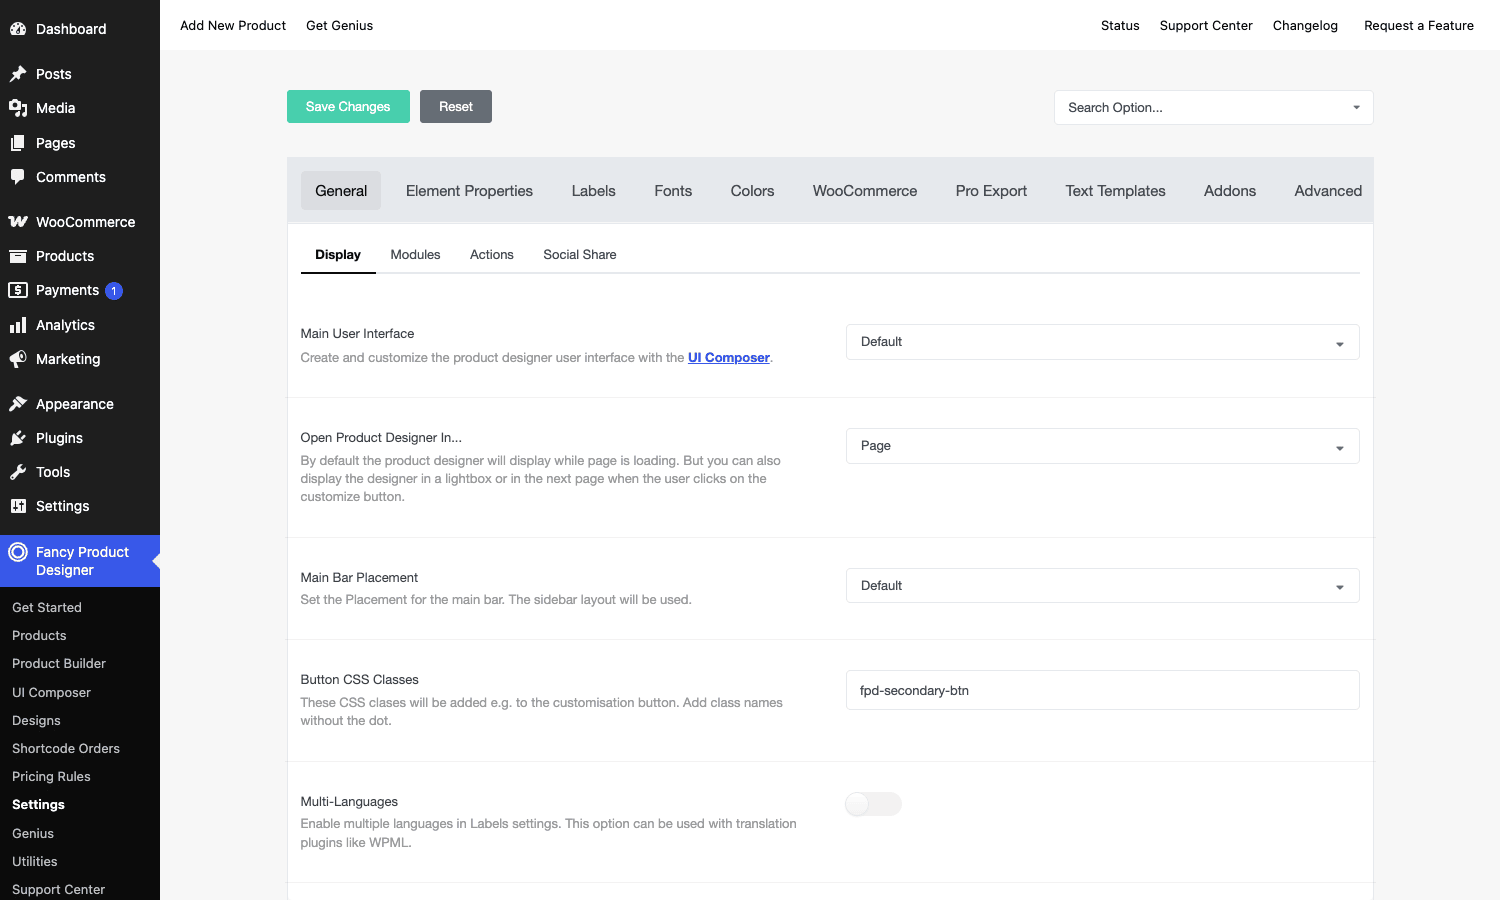Open Shortcode Orders submenu item
Image resolution: width=1500 pixels, height=900 pixels.
(66, 749)
